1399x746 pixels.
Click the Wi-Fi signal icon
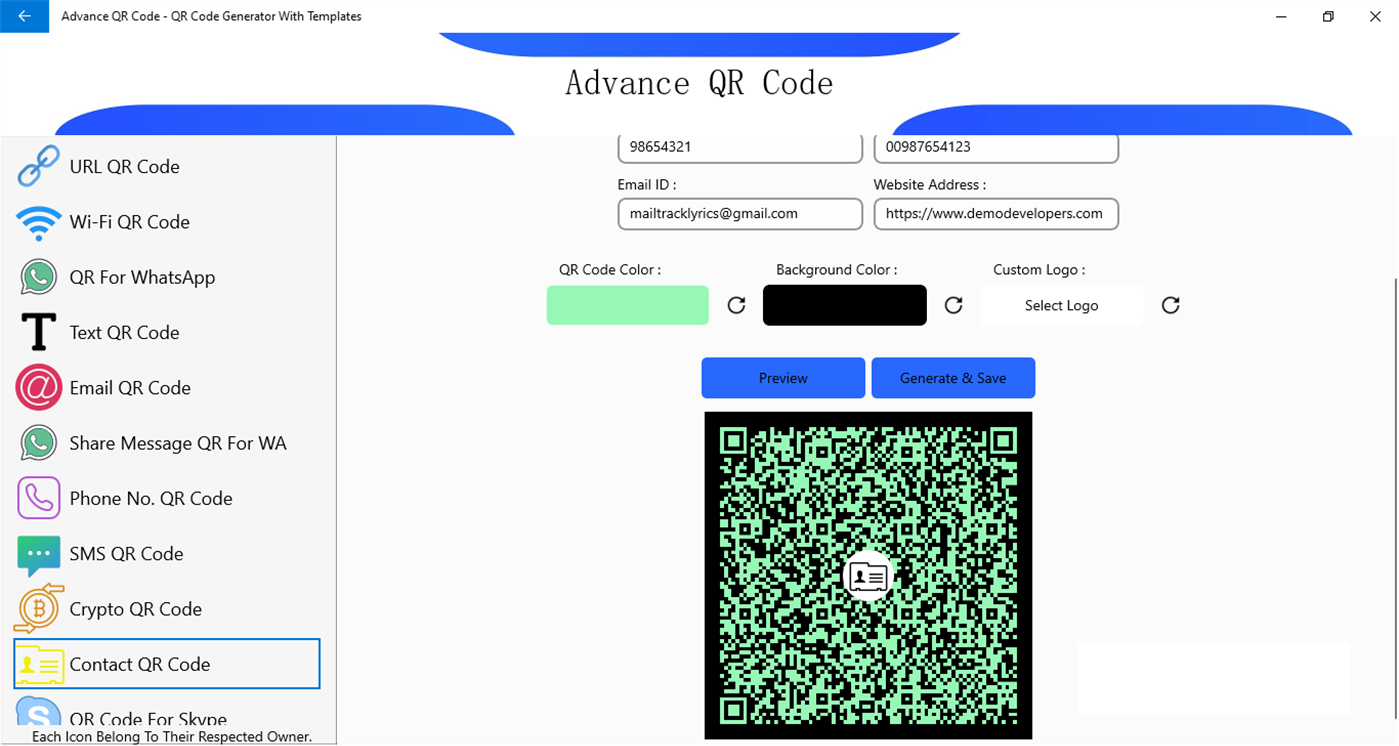tap(39, 223)
